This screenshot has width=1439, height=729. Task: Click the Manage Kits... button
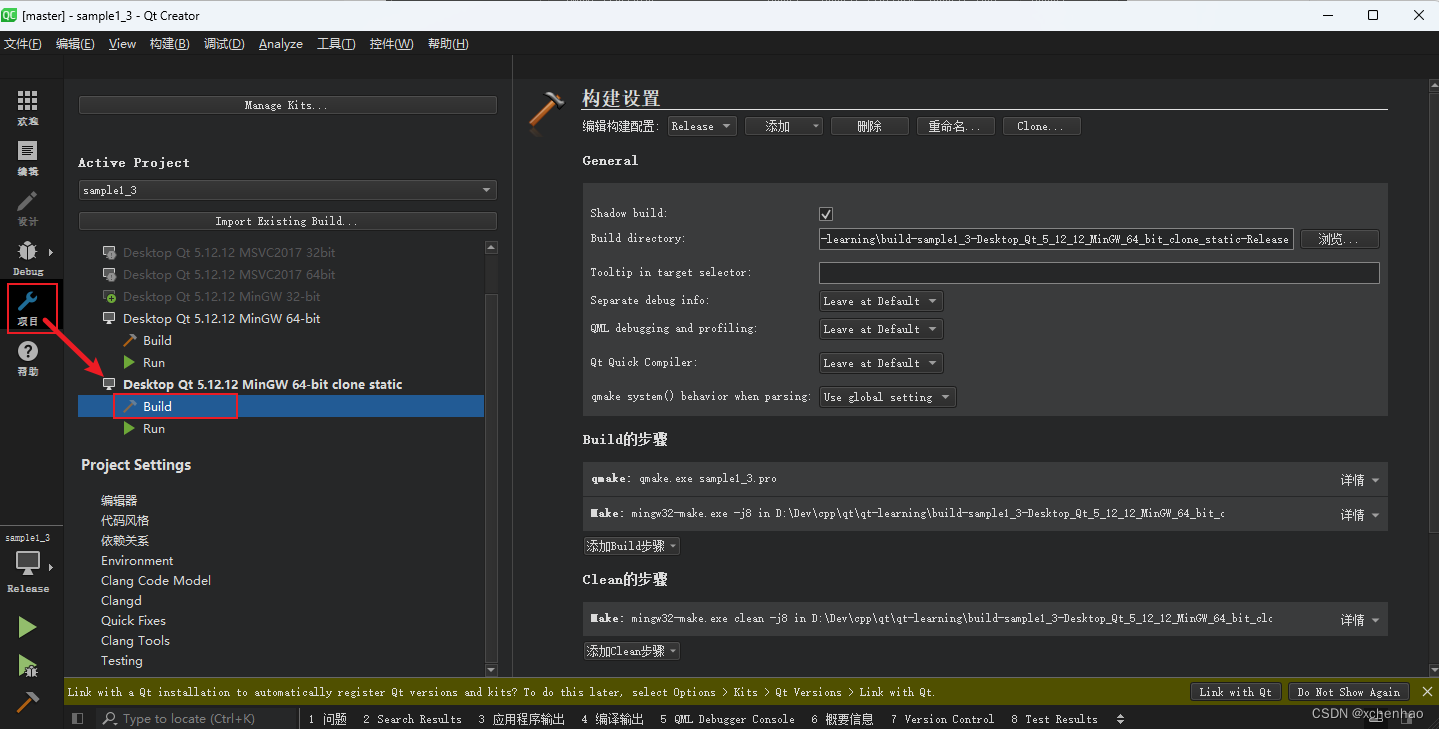click(287, 105)
